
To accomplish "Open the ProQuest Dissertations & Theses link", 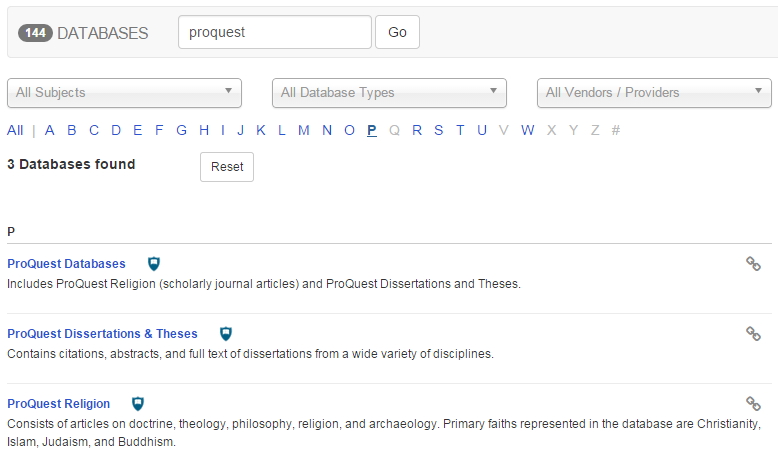I will [102, 333].
